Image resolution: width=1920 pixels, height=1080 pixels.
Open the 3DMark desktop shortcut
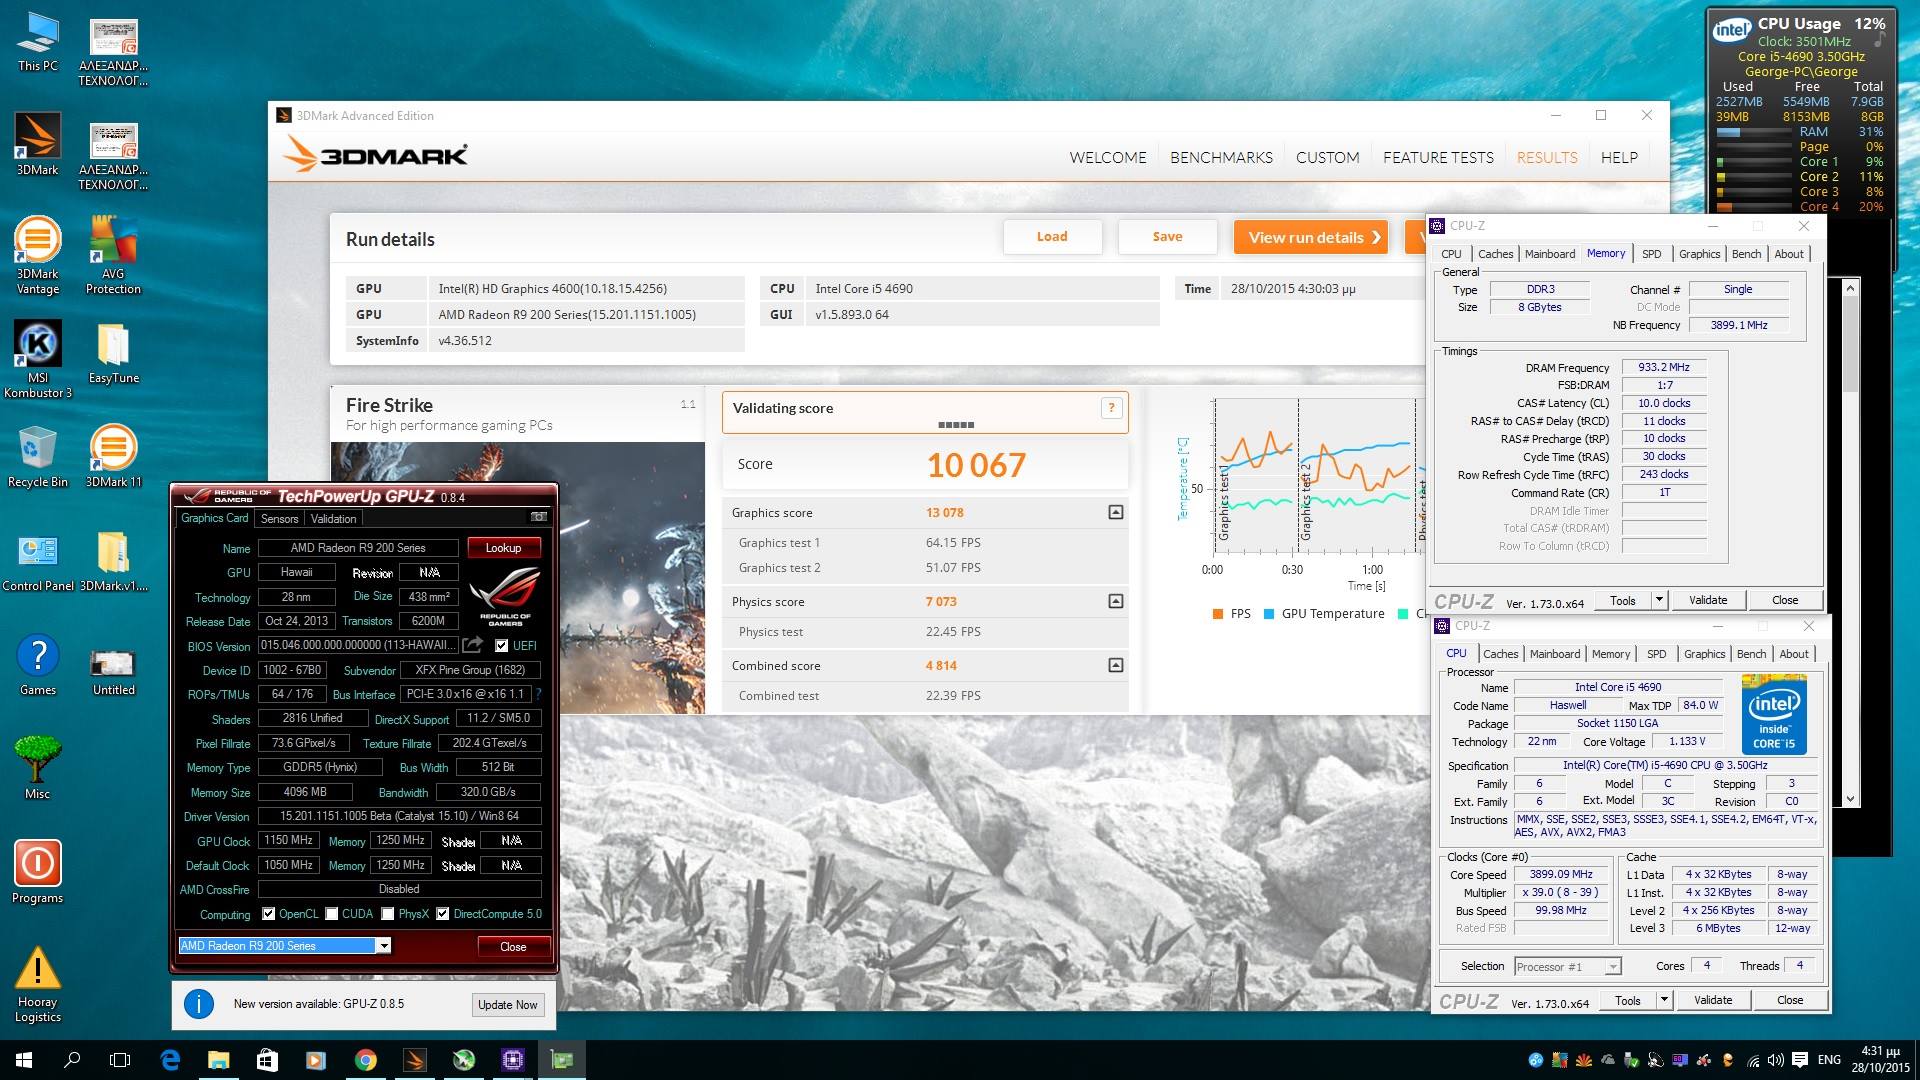tap(38, 144)
